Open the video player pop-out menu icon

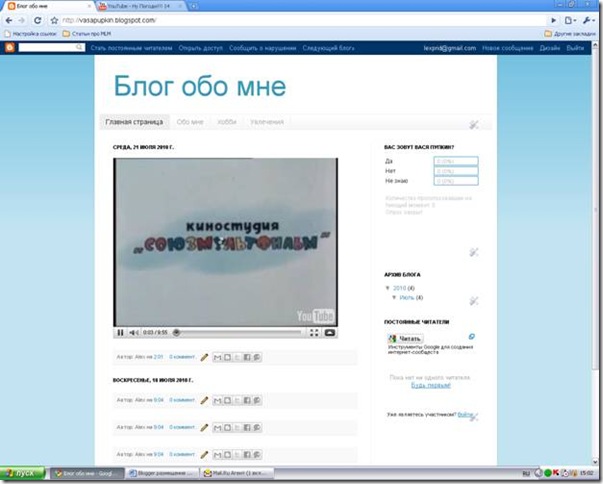(330, 333)
